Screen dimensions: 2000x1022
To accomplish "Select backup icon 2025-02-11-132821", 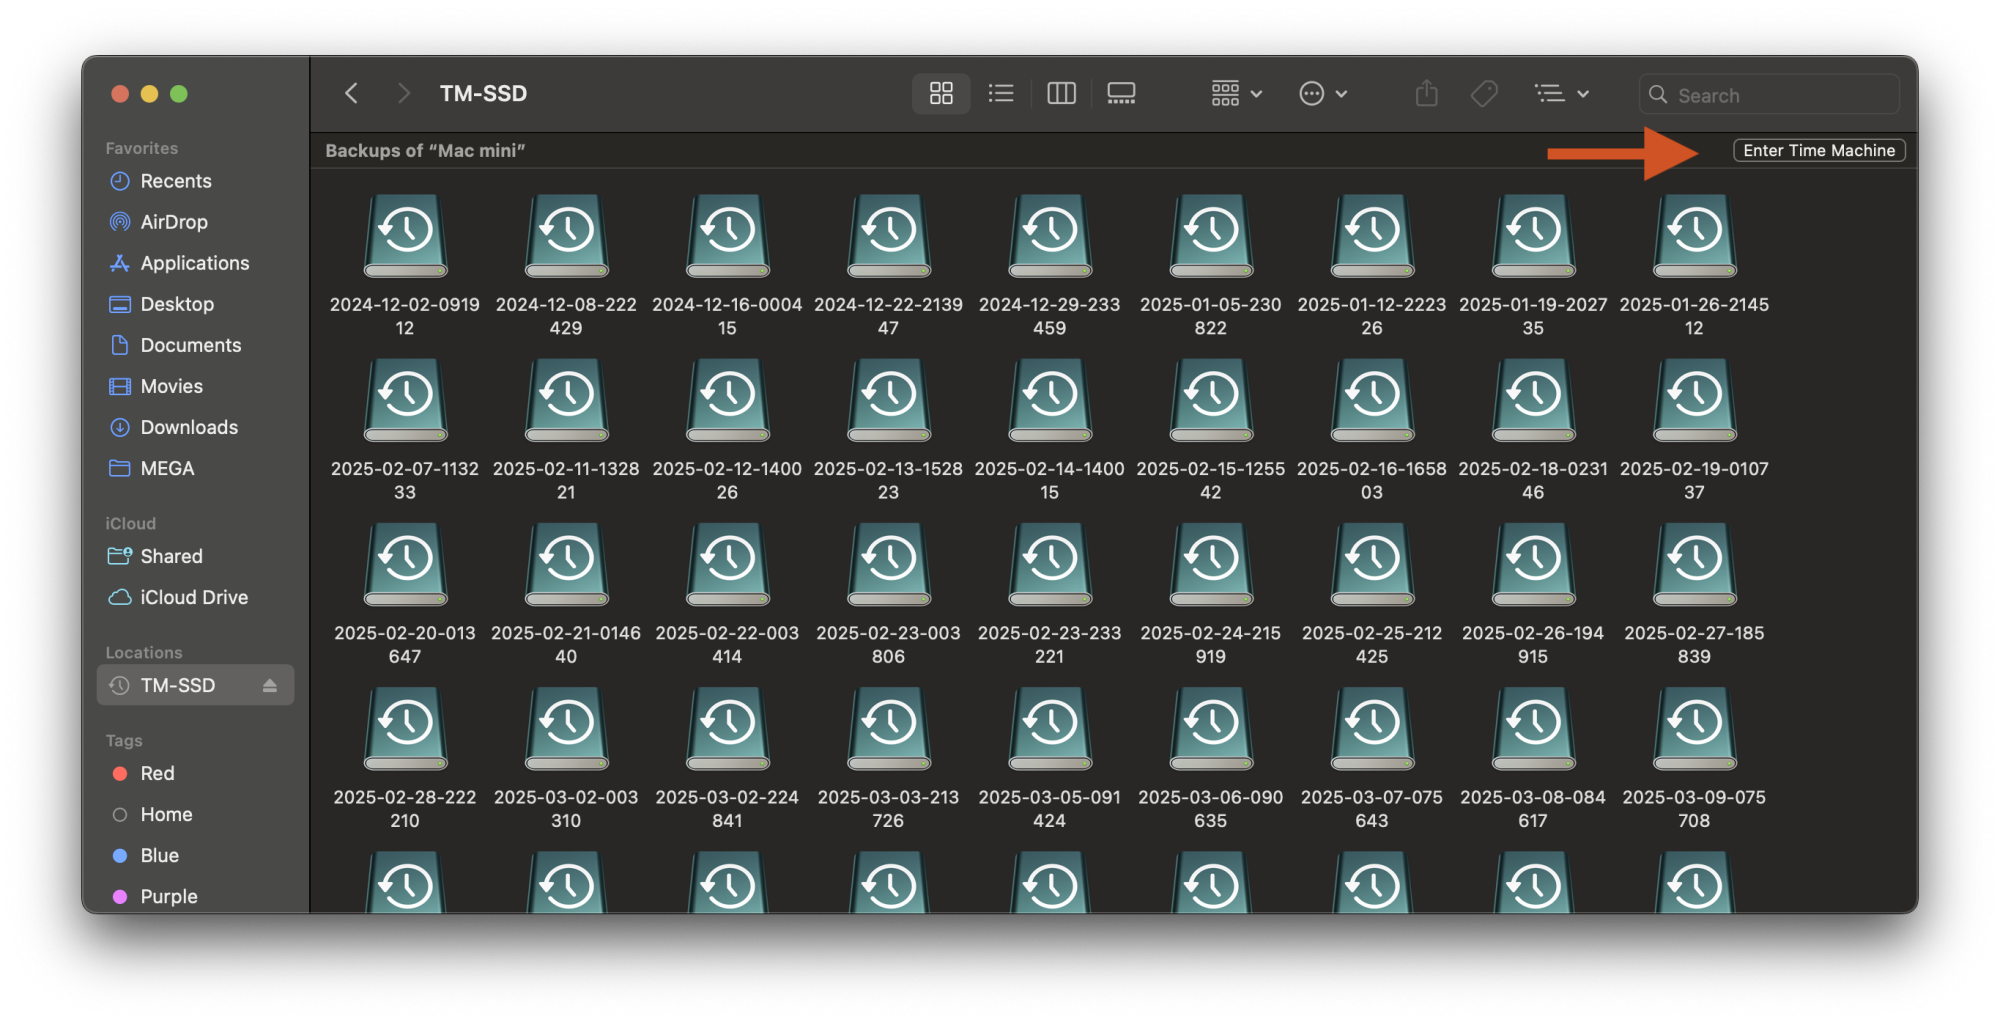I will click(566, 400).
